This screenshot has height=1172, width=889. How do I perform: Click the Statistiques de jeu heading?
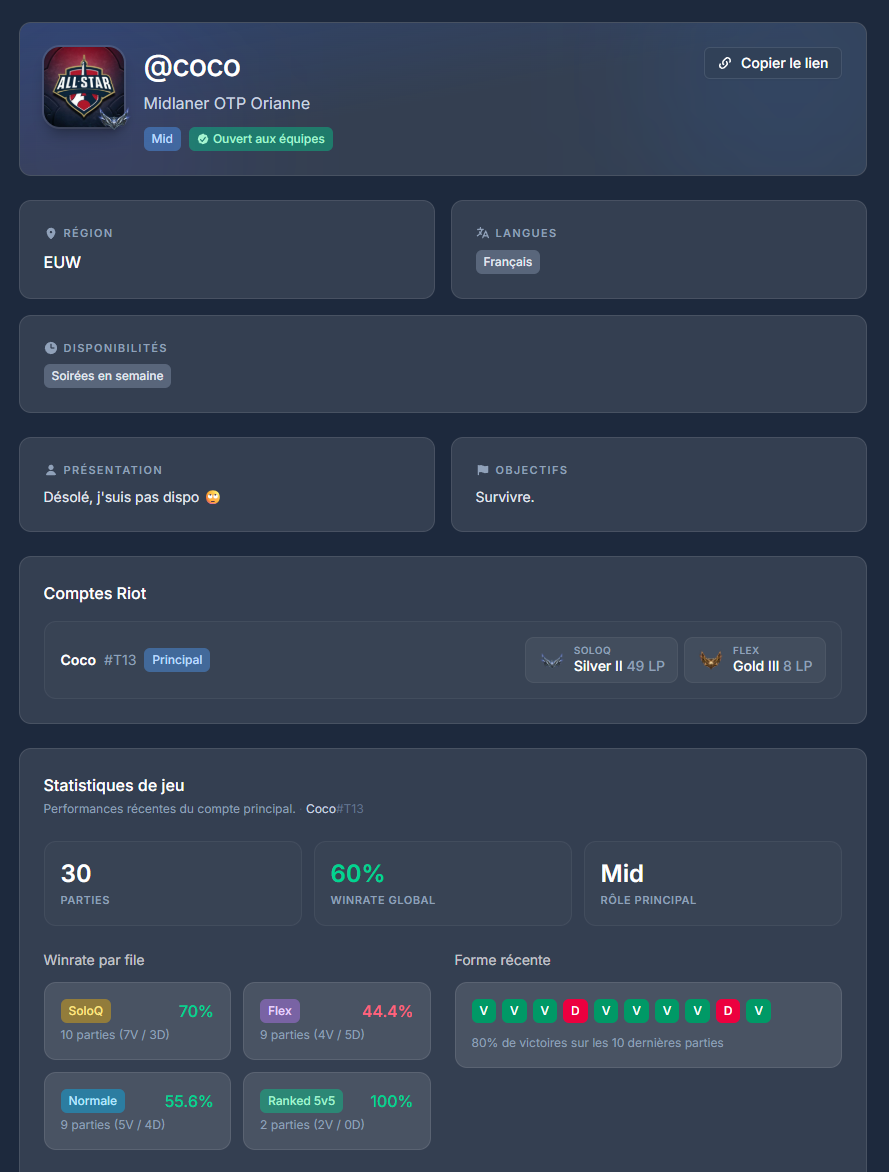114,786
